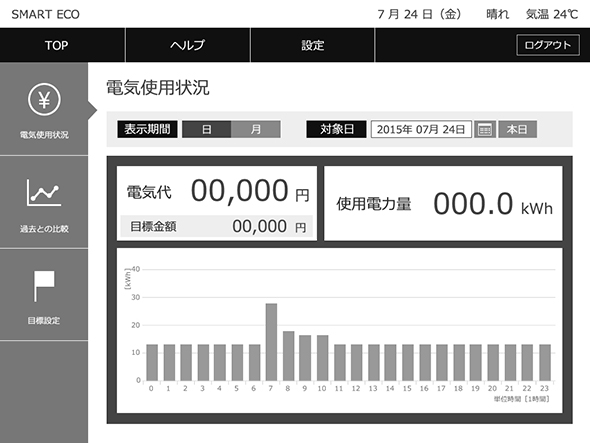
Task: Click the 電気代 amount 00,000 円
Action: (x=250, y=191)
